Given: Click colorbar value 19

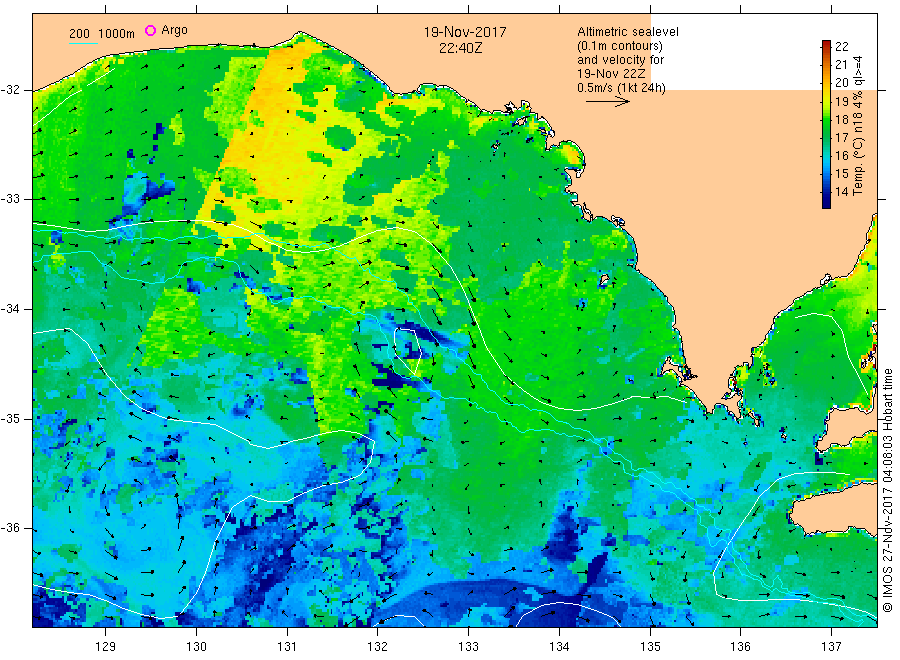Looking at the screenshot, I should [x=841, y=102].
